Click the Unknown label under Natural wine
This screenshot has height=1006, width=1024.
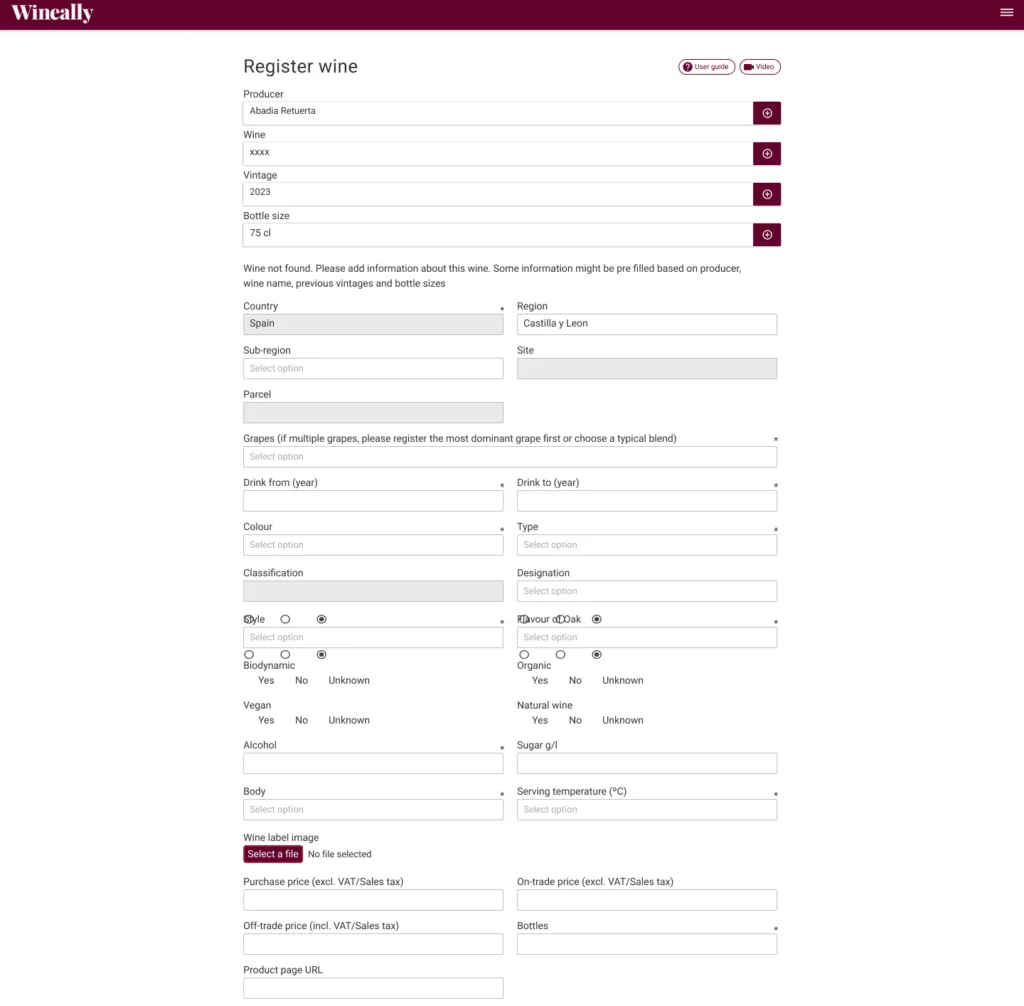tap(622, 720)
